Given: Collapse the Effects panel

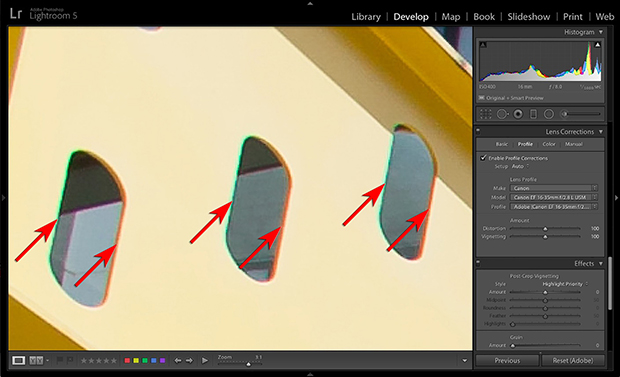Looking at the screenshot, I should tap(601, 263).
